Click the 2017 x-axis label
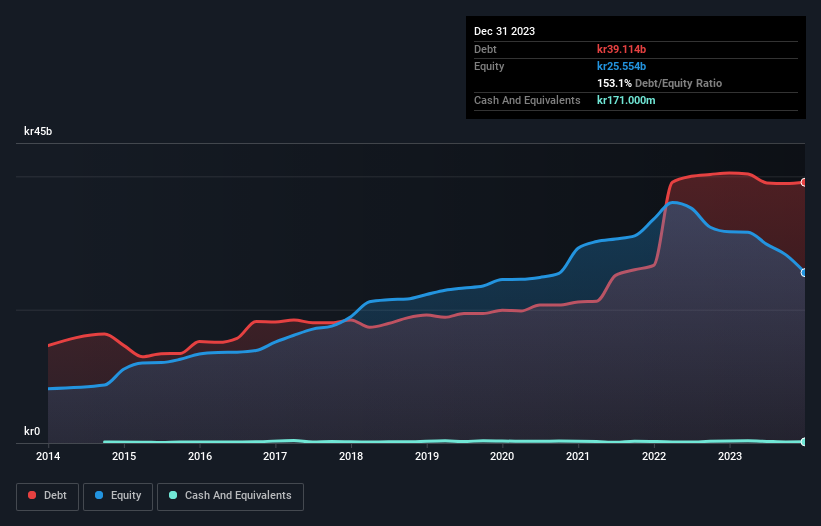 pyautogui.click(x=275, y=456)
